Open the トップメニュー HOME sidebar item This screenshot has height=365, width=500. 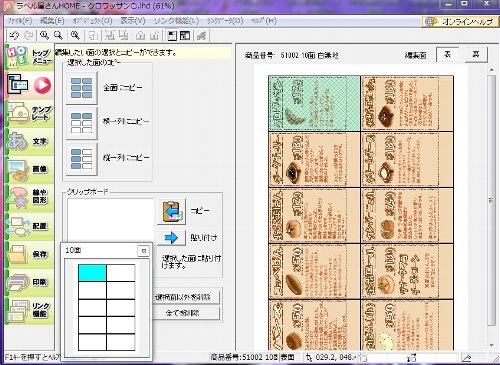(x=29, y=57)
